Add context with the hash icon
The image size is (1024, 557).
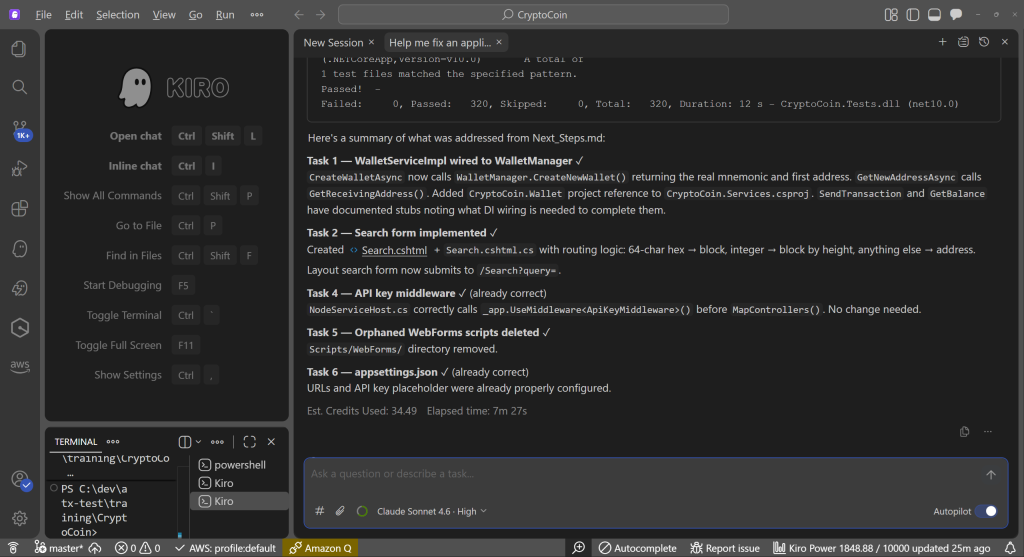(x=319, y=511)
